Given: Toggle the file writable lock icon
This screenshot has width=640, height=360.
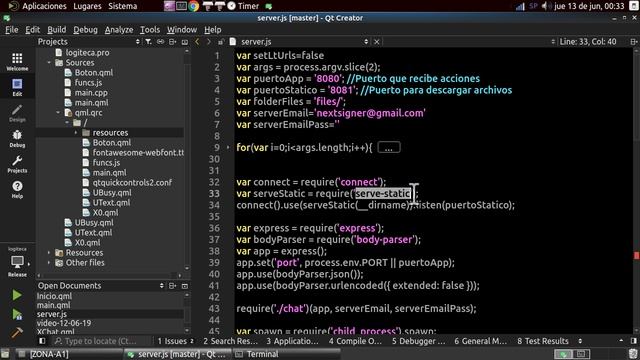Looking at the screenshot, I should (220, 42).
